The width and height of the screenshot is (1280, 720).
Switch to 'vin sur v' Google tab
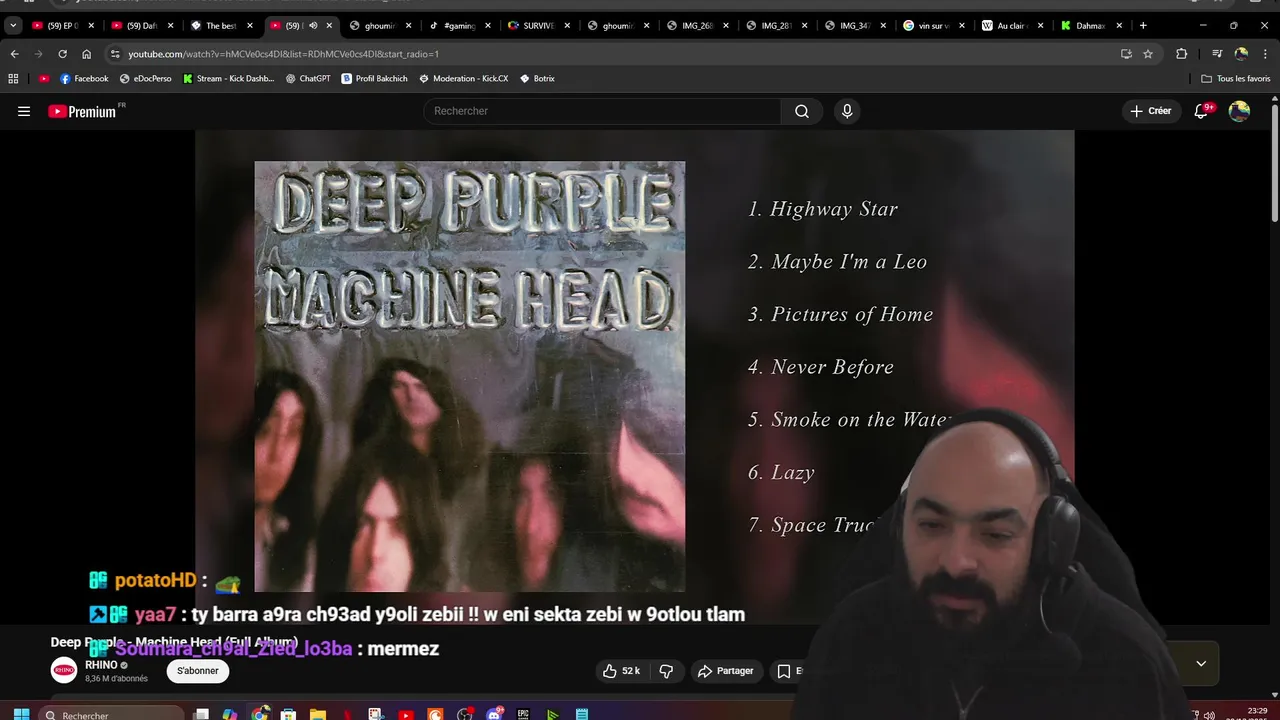932,26
